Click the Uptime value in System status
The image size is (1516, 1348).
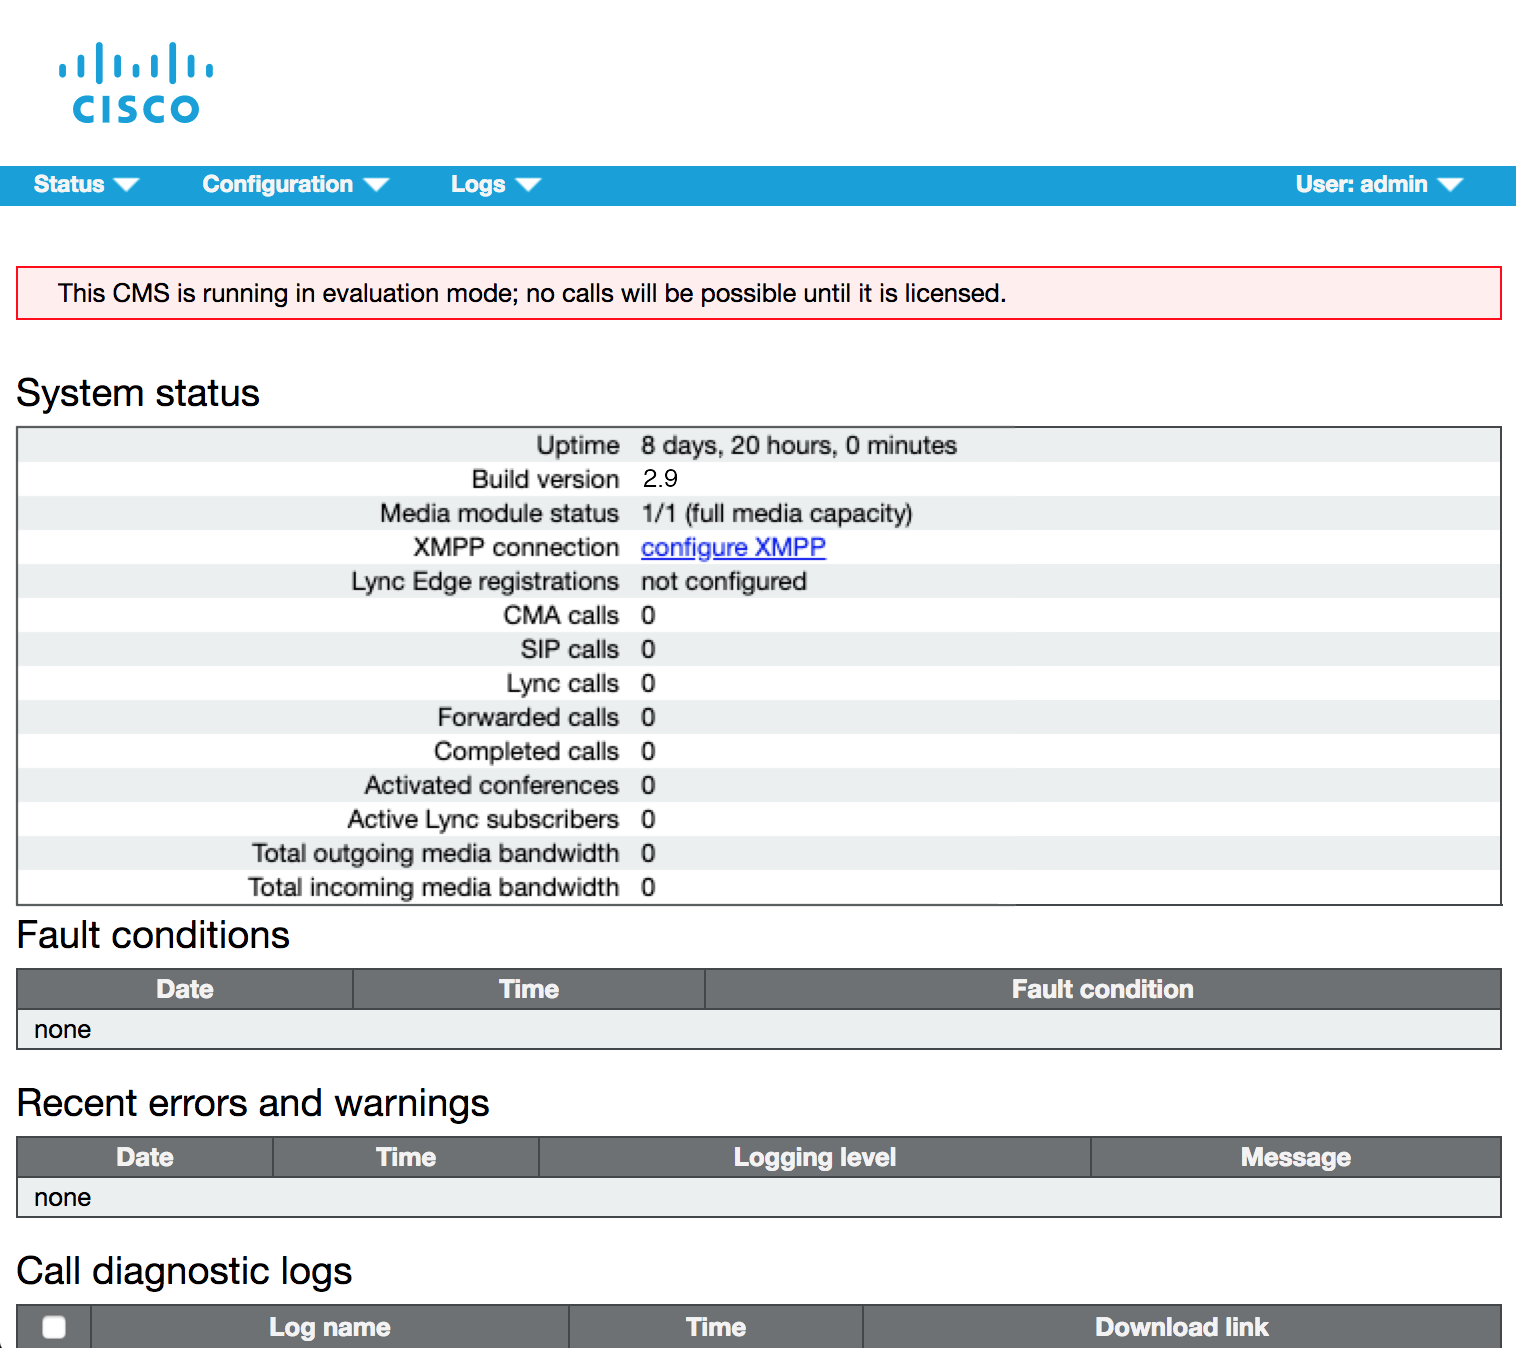click(x=798, y=446)
